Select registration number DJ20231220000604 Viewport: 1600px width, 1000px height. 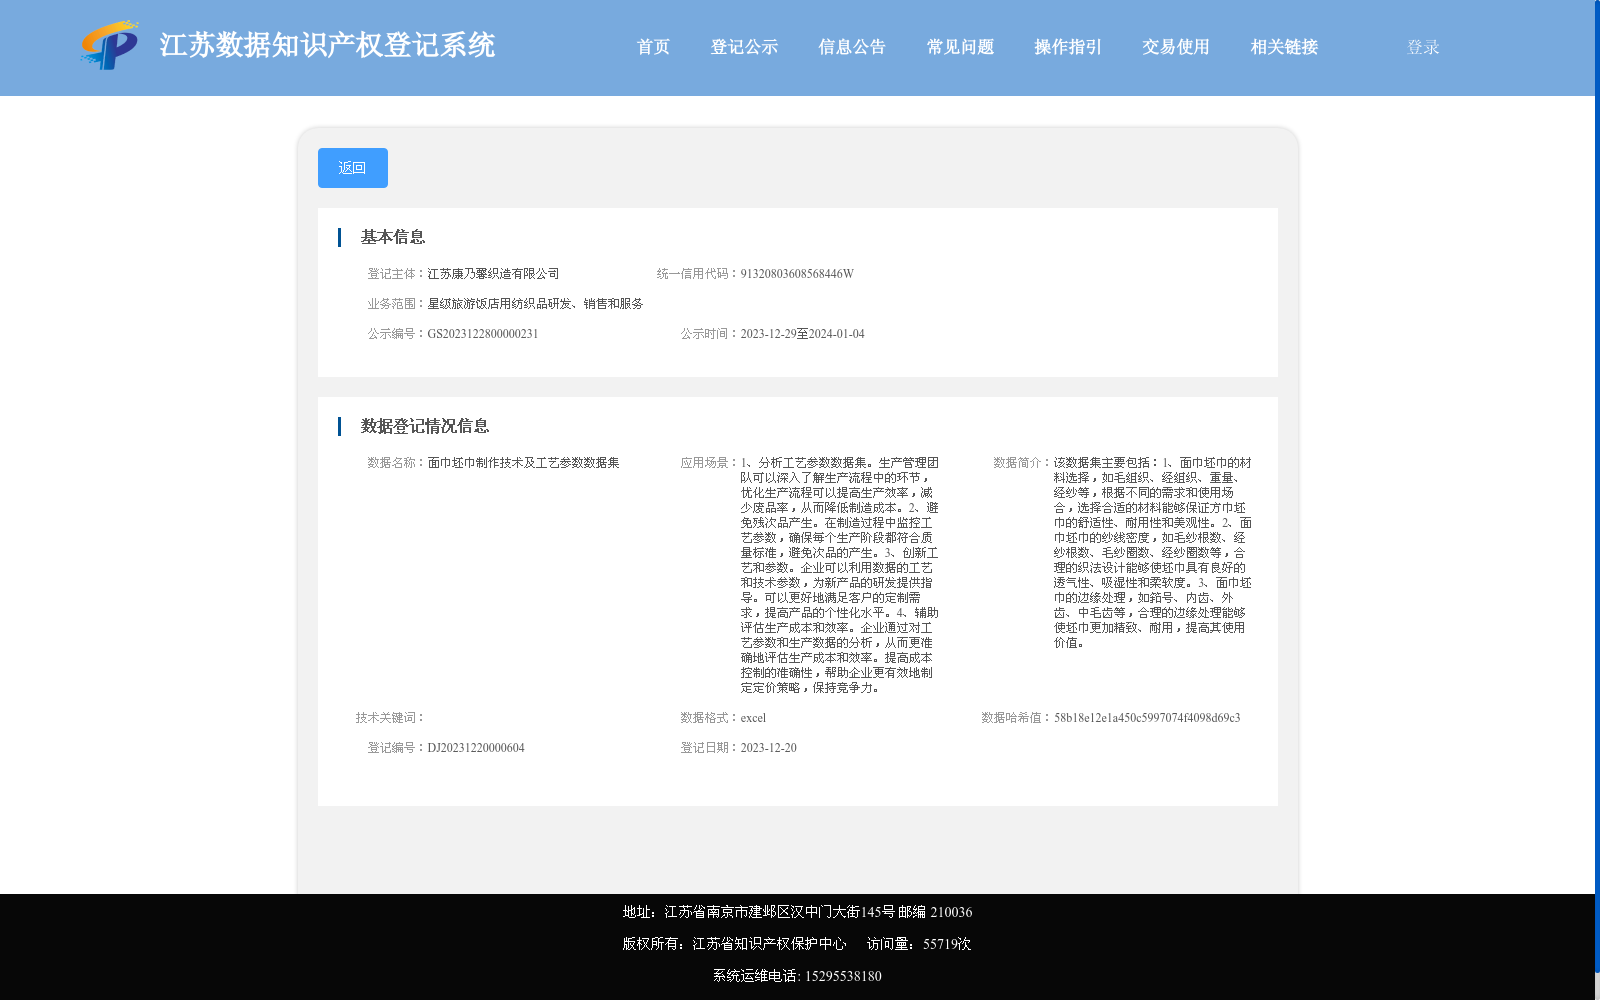[476, 748]
